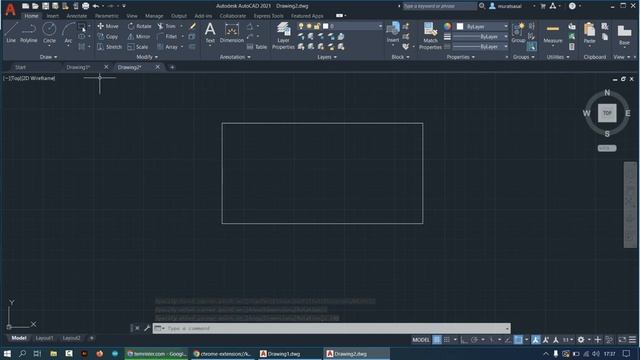Select the Rectangle tool in Draw panel
The image size is (640, 360).
pos(82,27)
